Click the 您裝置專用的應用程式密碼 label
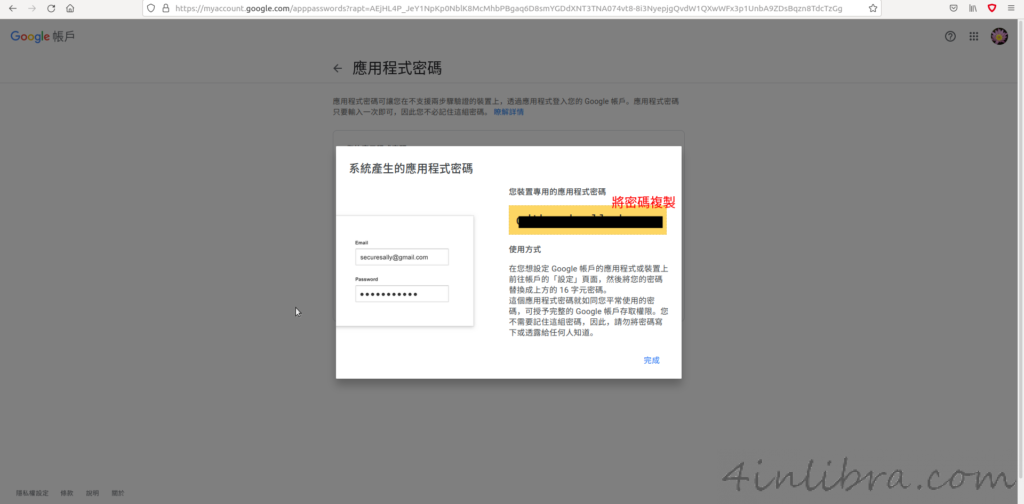The image size is (1024, 504). pyautogui.click(x=557, y=192)
